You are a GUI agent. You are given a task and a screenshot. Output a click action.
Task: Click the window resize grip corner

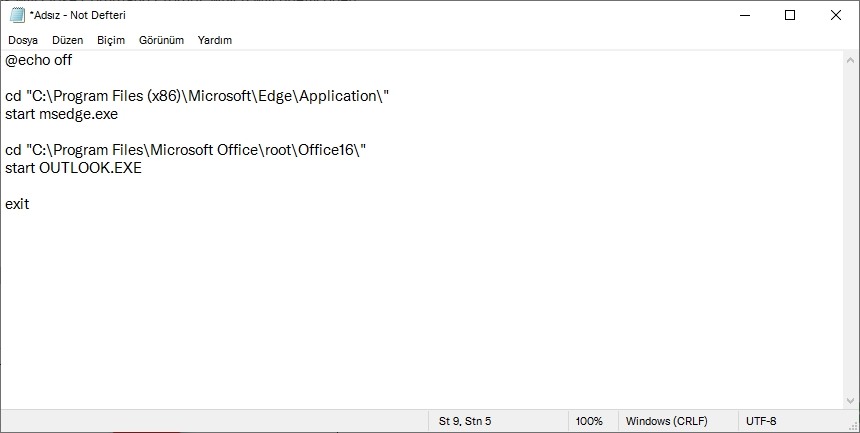tap(853, 426)
